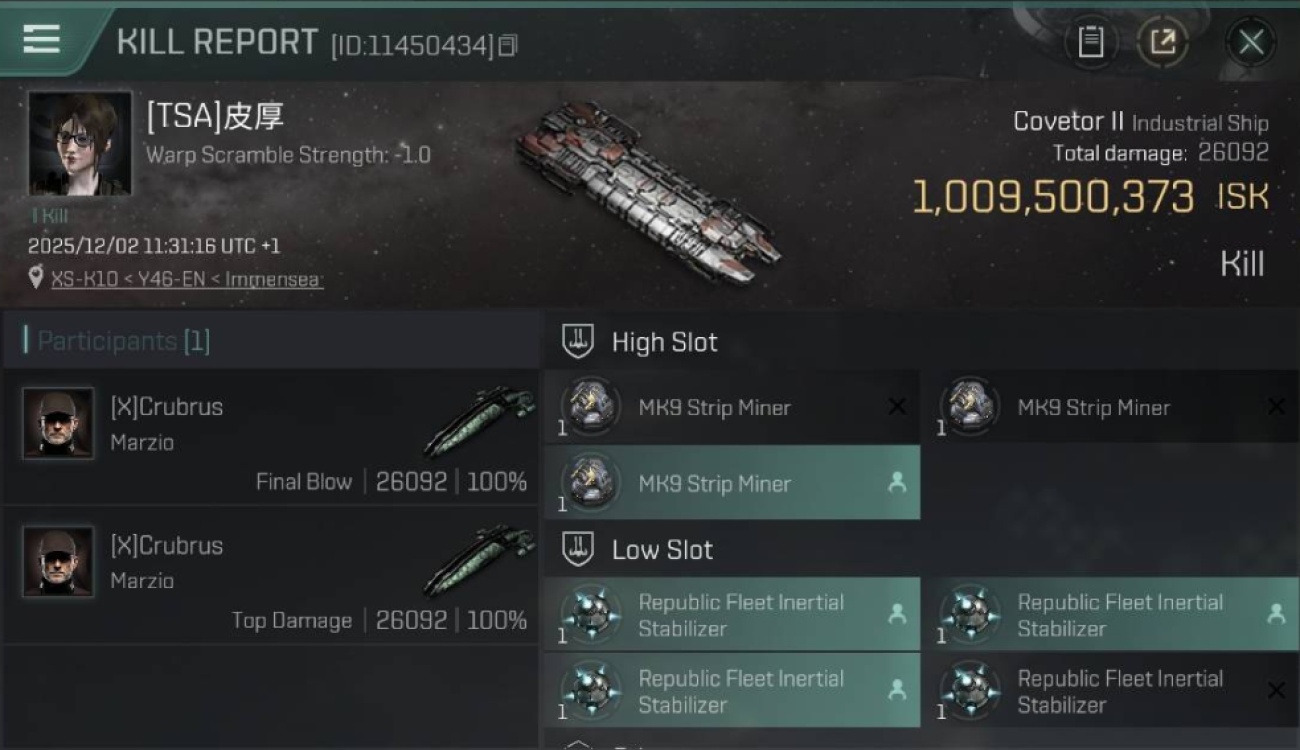This screenshot has width=1300, height=750.
Task: Share the kill report
Action: pyautogui.click(x=1163, y=42)
